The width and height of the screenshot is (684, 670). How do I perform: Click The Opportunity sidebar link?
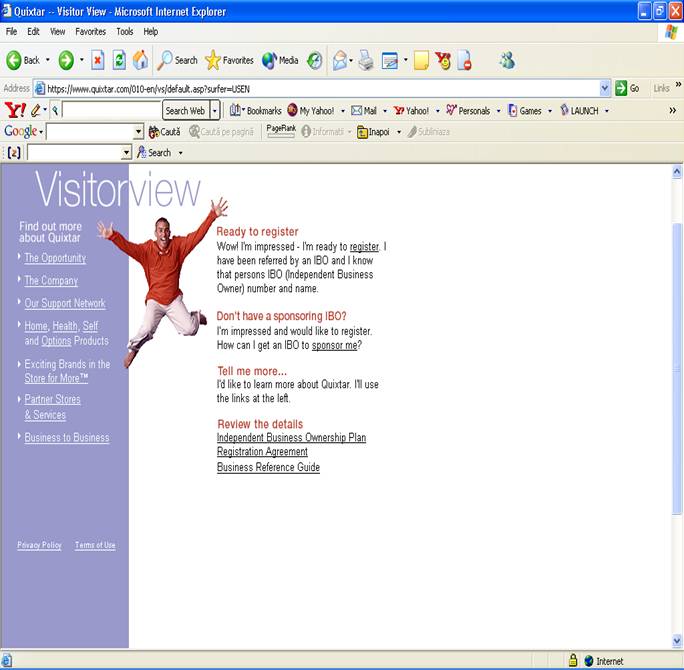55,258
